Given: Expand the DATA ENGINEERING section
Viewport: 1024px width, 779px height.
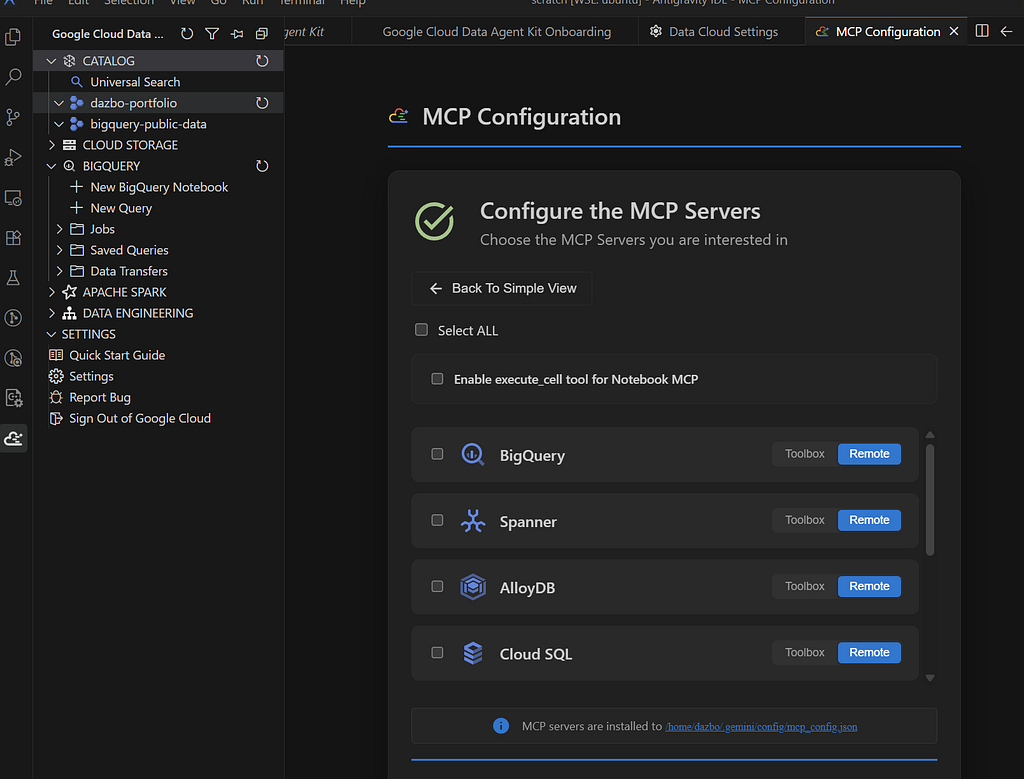Looking at the screenshot, I should pyautogui.click(x=52, y=313).
